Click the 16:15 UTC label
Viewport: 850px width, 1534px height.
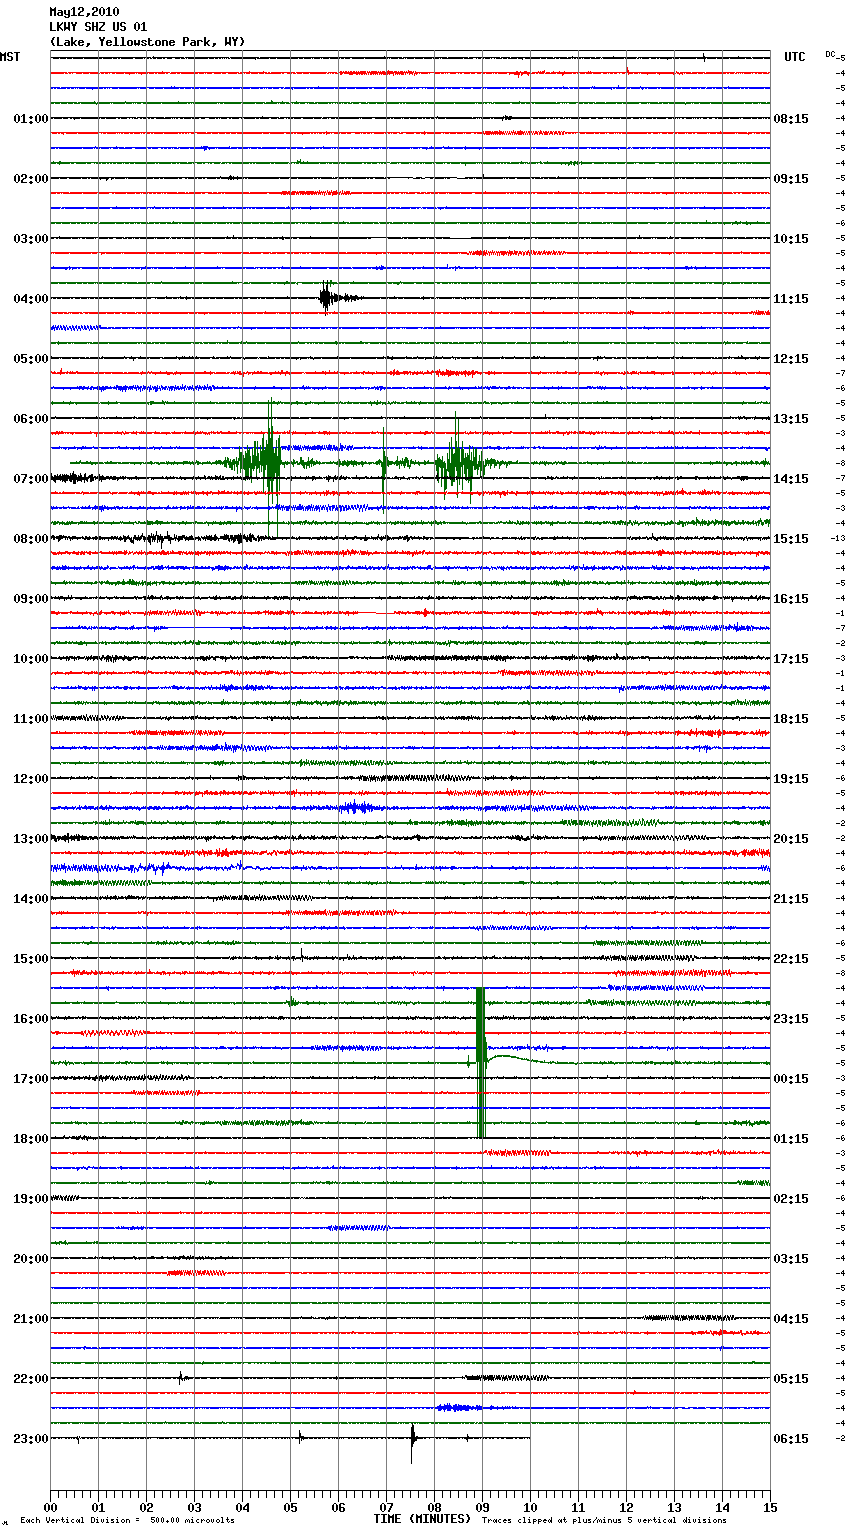791,599
